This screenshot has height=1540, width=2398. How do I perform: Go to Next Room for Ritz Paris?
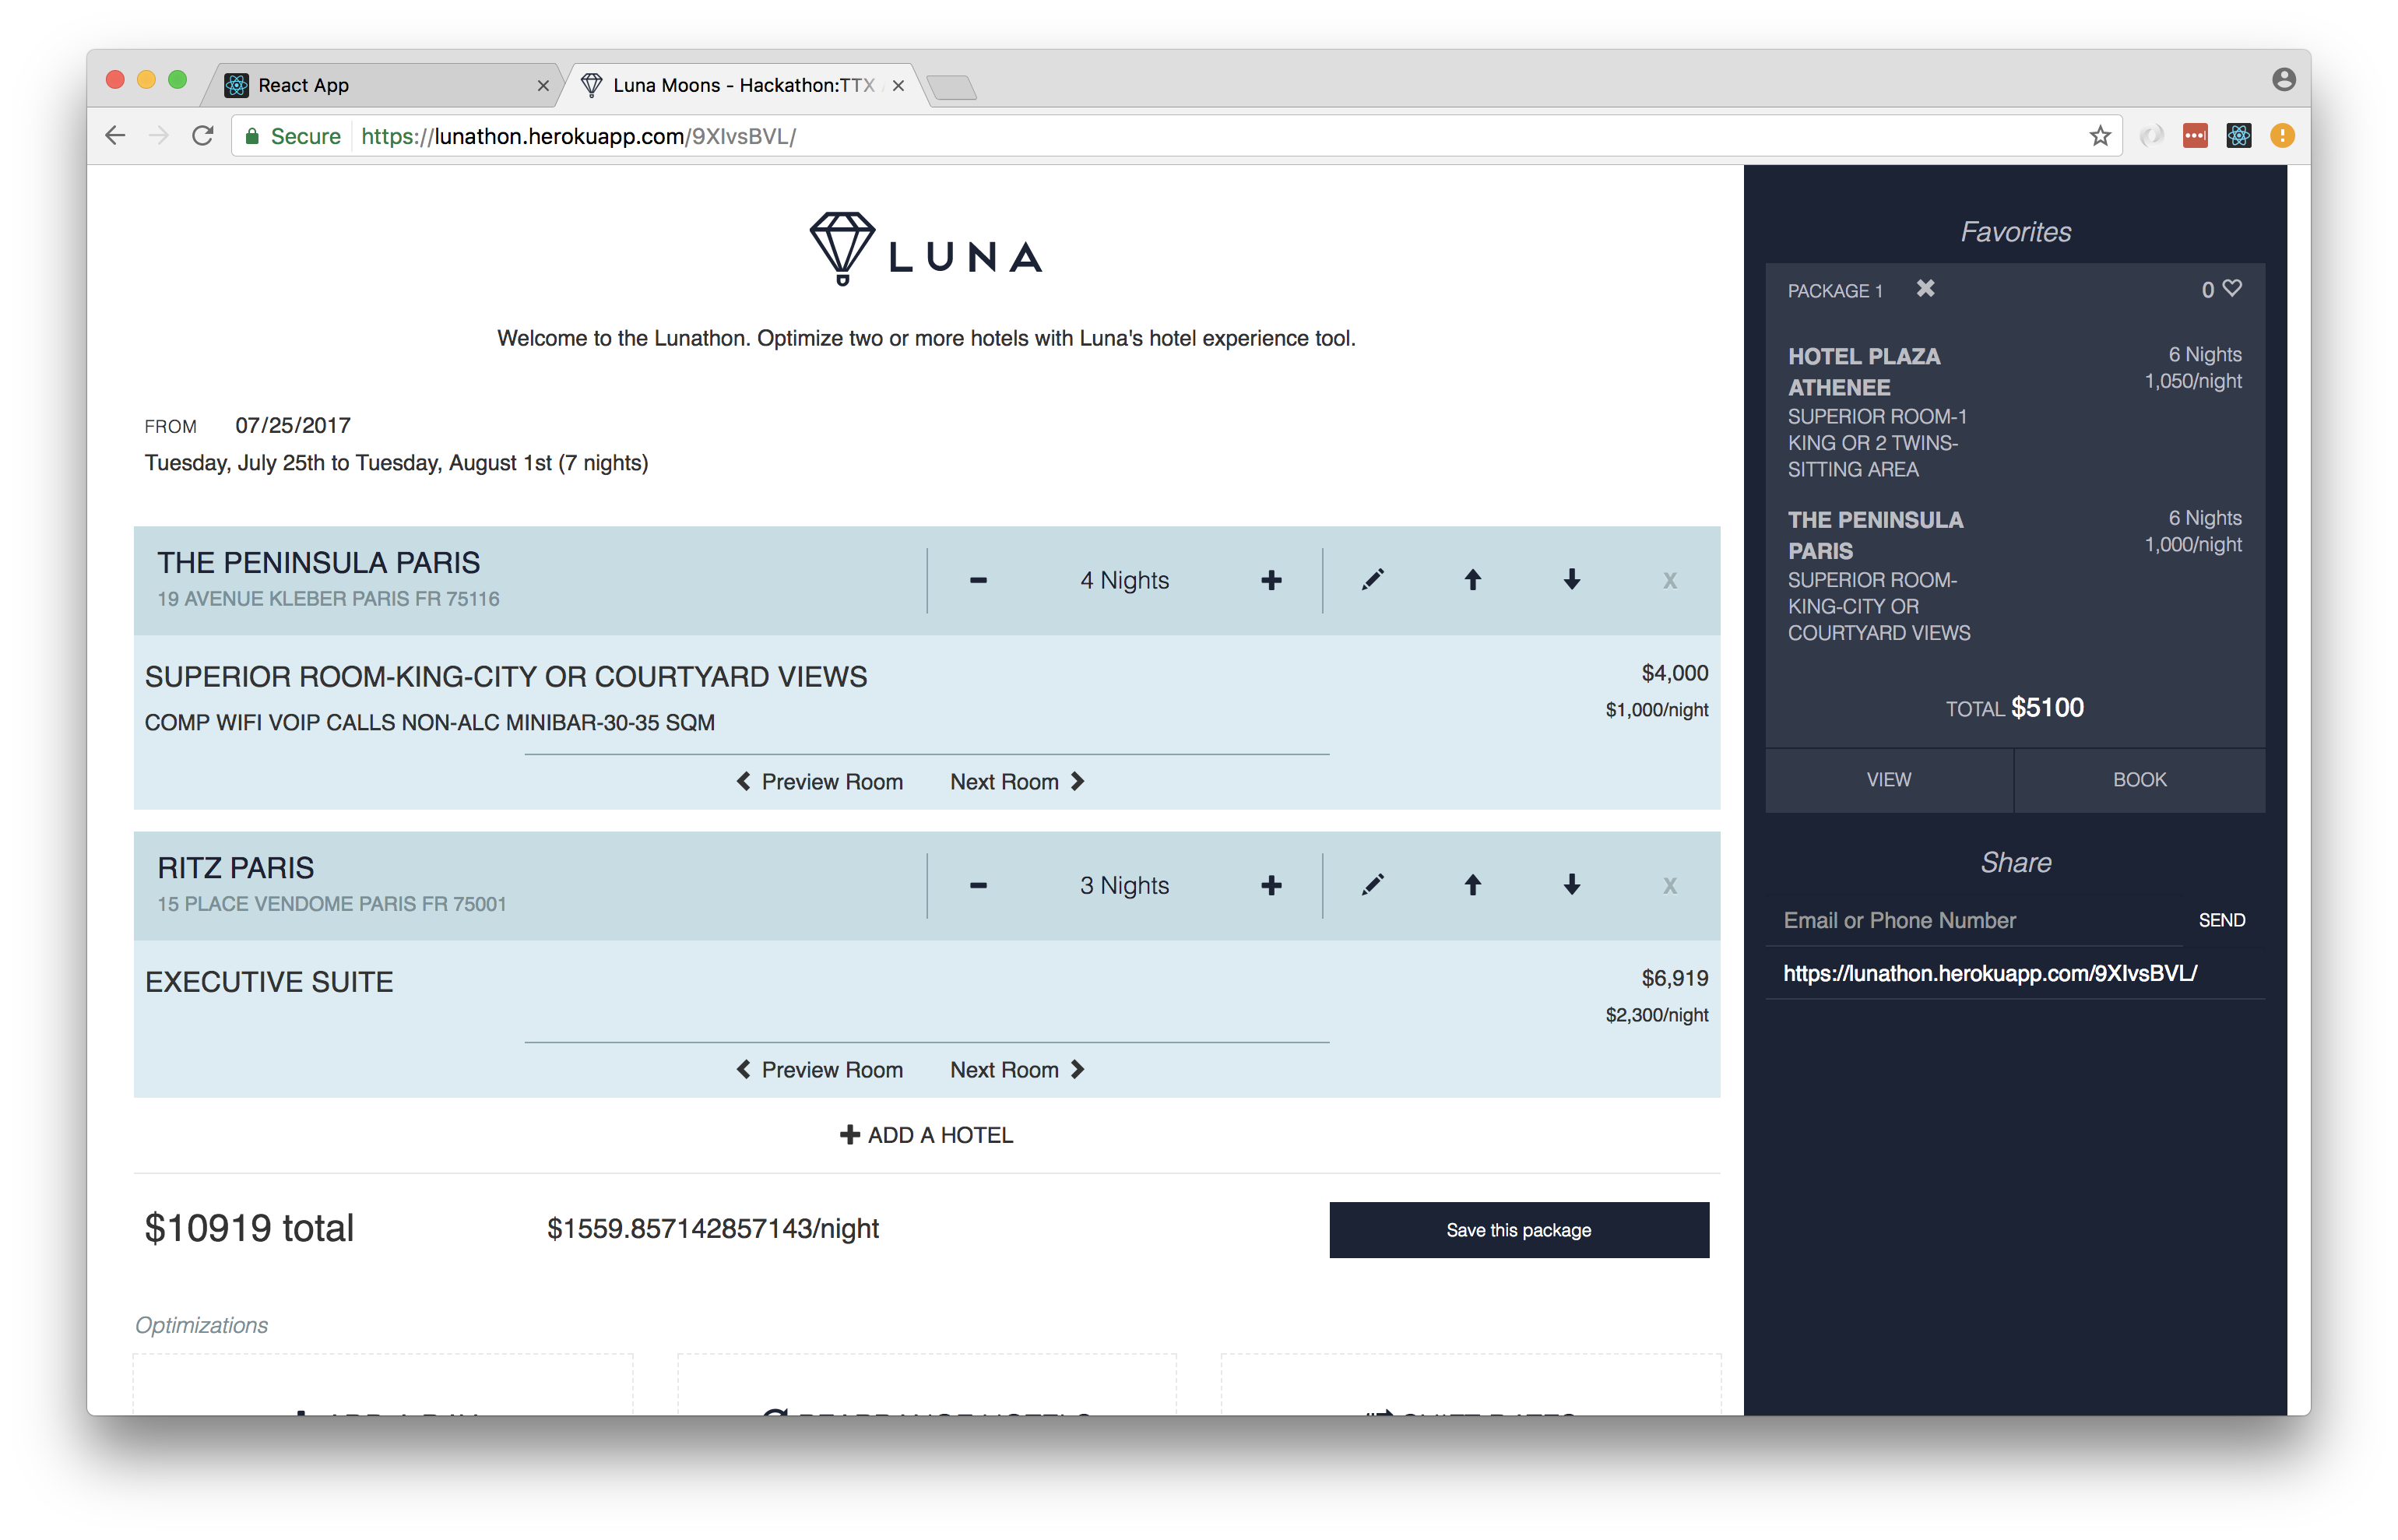pyautogui.click(x=1016, y=1070)
